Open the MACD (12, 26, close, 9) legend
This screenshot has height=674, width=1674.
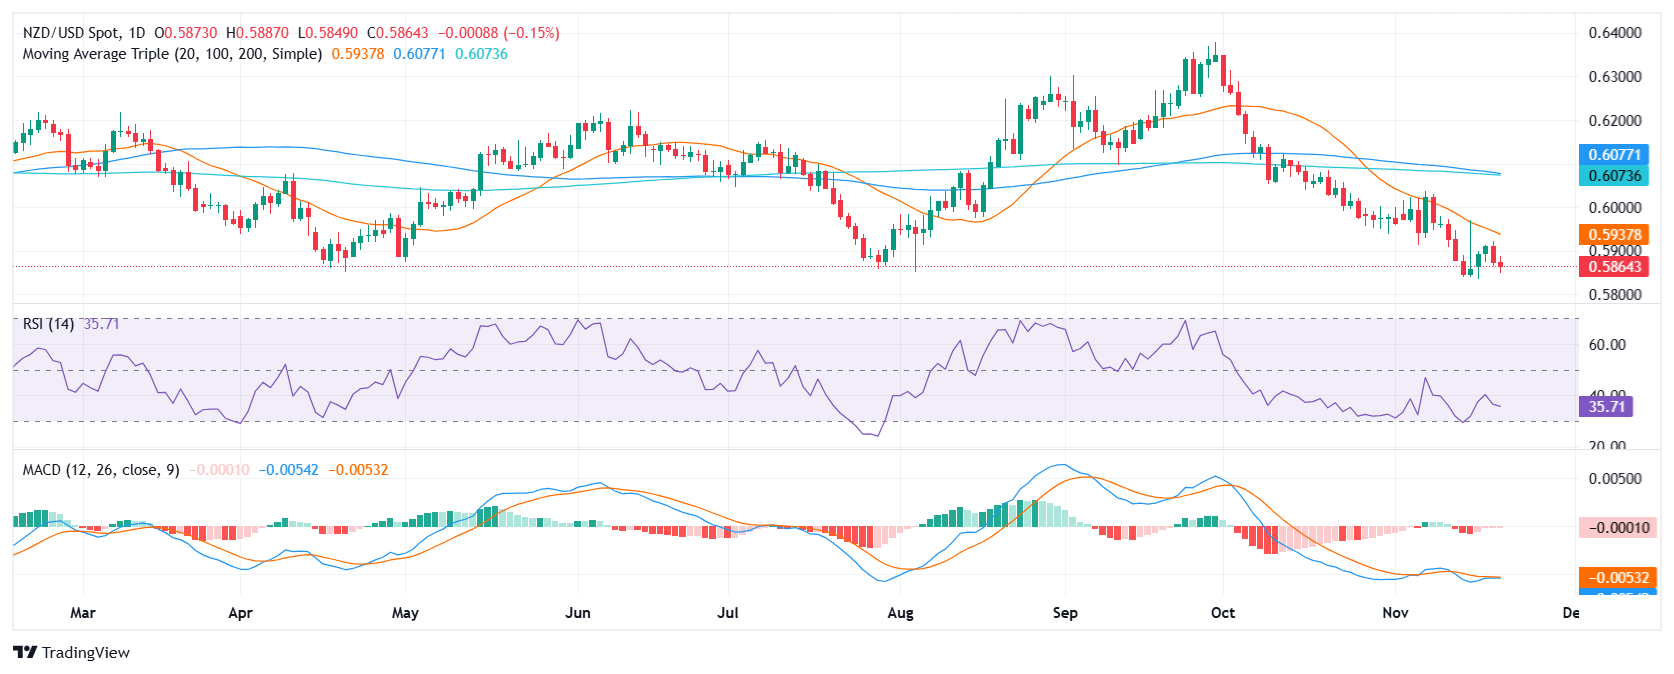(x=101, y=470)
